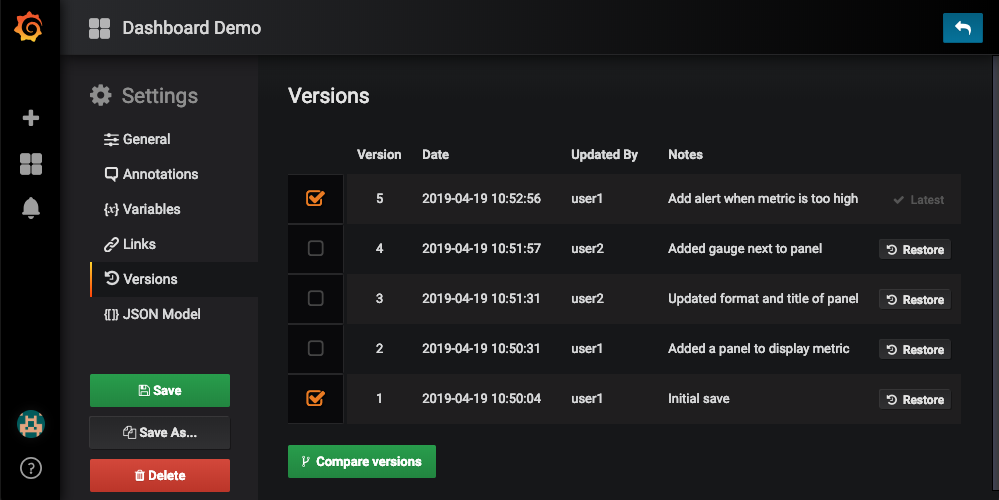Click the user avatar icon

(30, 424)
